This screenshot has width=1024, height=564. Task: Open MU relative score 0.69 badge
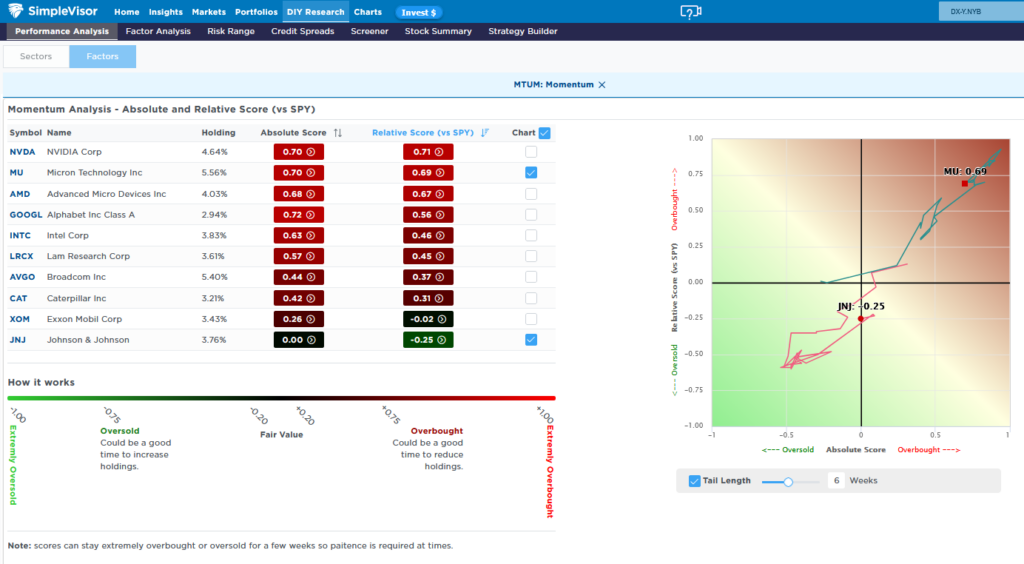tap(428, 173)
